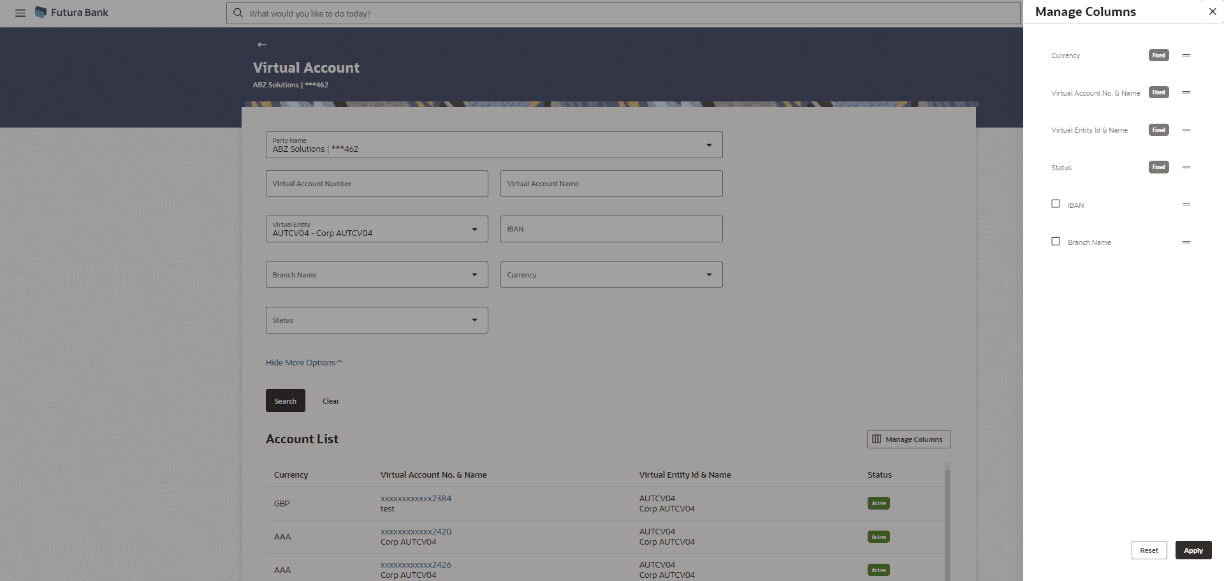1224x581 pixels.
Task: Close the Manage Columns panel
Action: coord(1212,11)
